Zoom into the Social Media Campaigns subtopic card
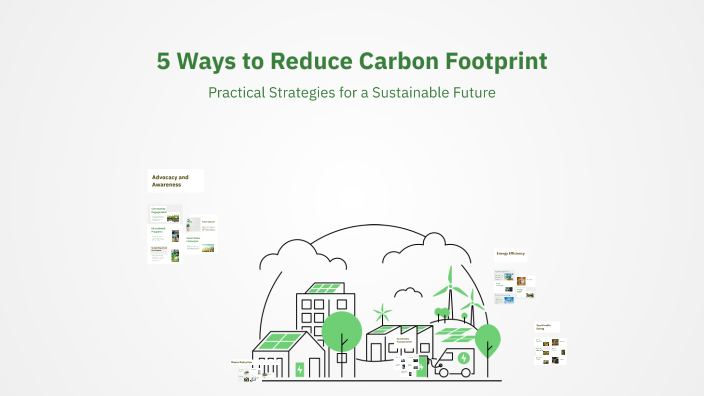This screenshot has height=396, width=704. 201,244
